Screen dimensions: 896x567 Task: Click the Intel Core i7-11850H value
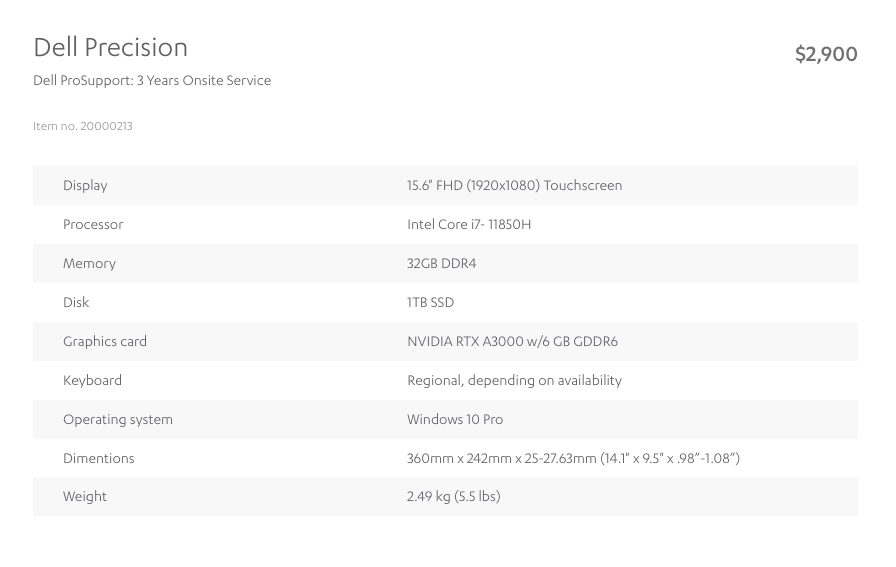tap(469, 224)
